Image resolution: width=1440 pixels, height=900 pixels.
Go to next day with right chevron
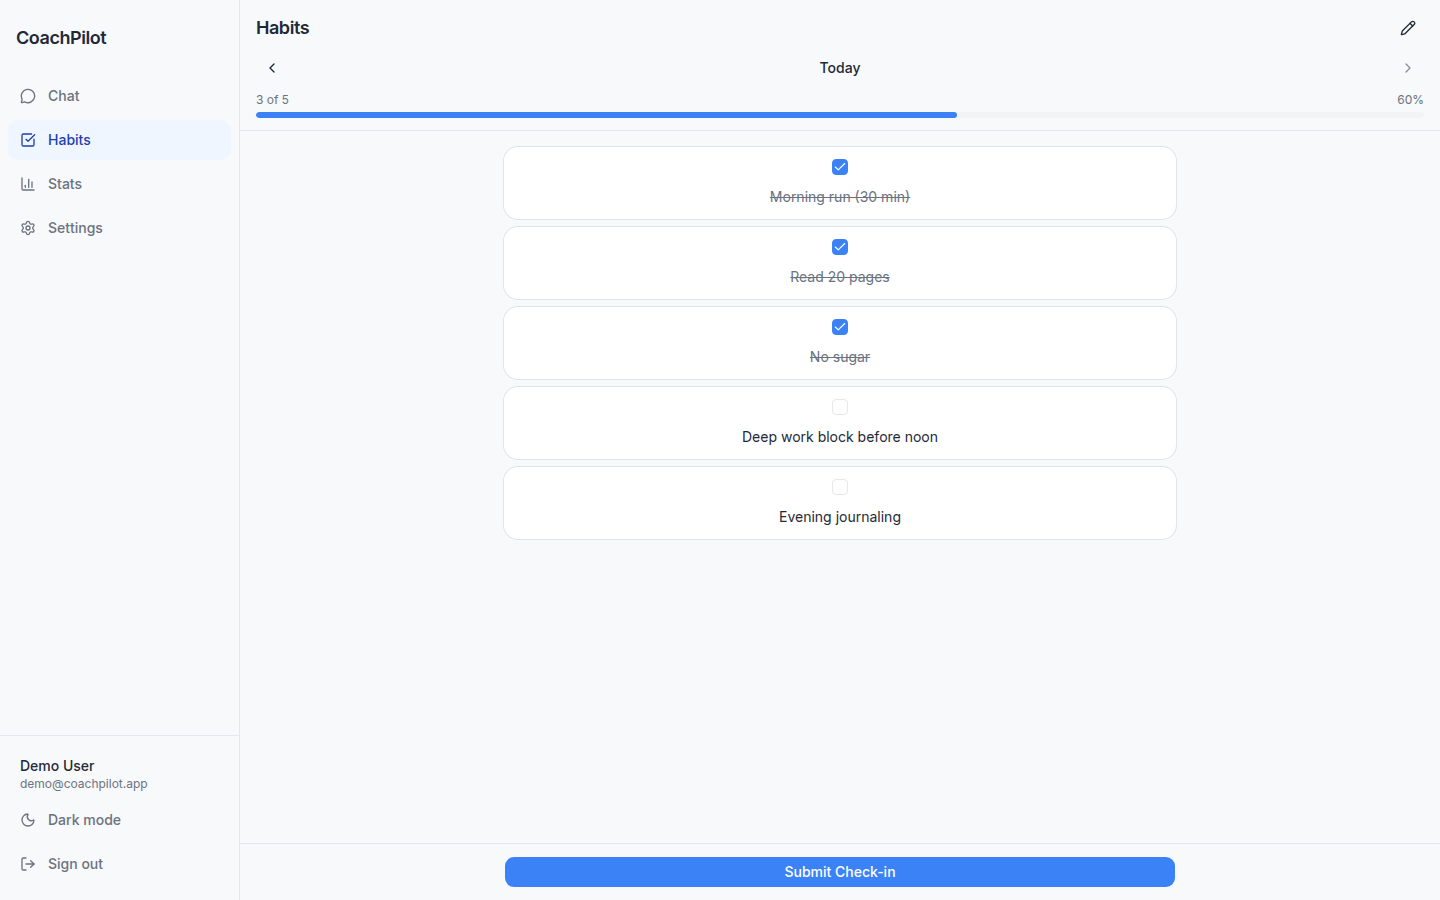1408,68
